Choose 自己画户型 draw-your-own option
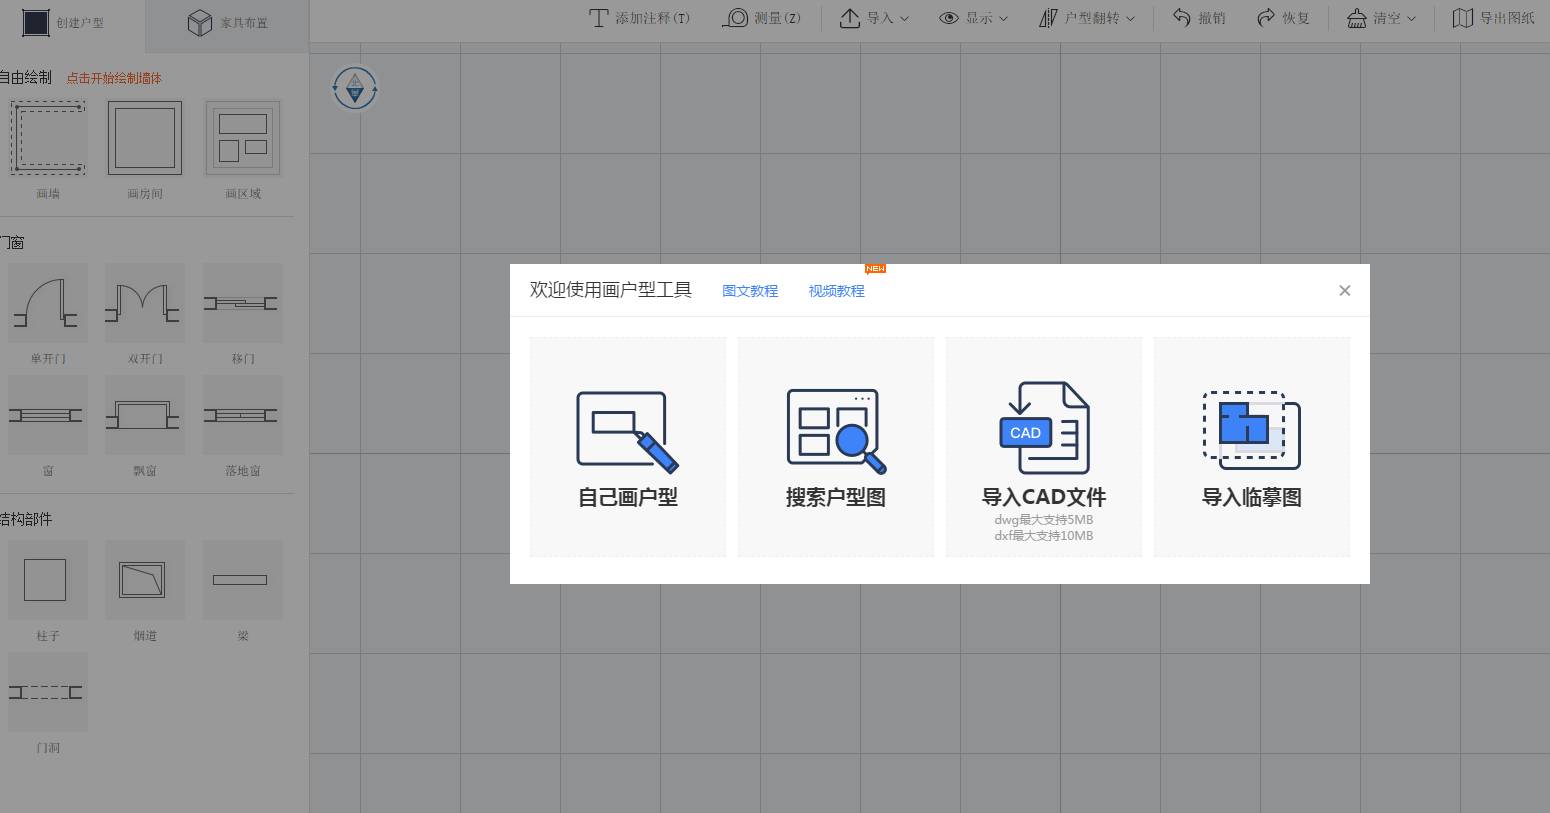1550x813 pixels. click(x=628, y=447)
